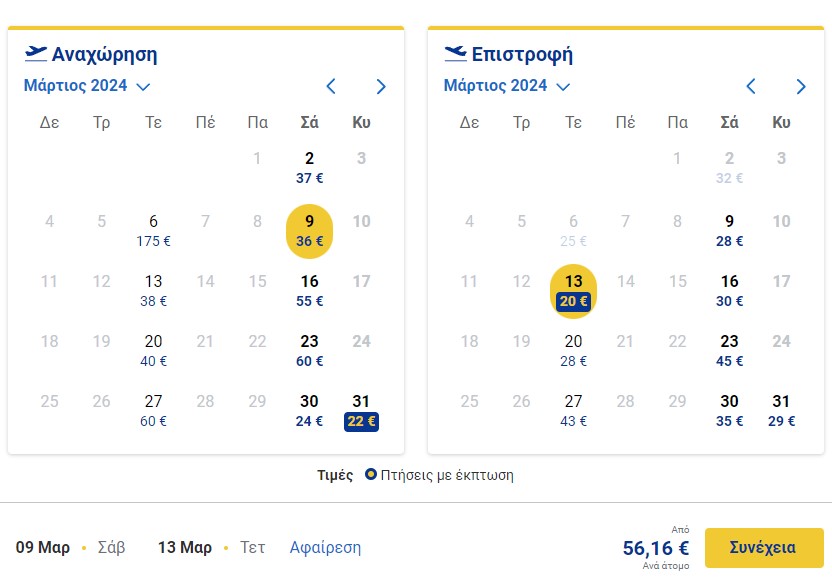Choose March 6 departure at 175 €
Screen dimensions: 832x579
(x=153, y=231)
